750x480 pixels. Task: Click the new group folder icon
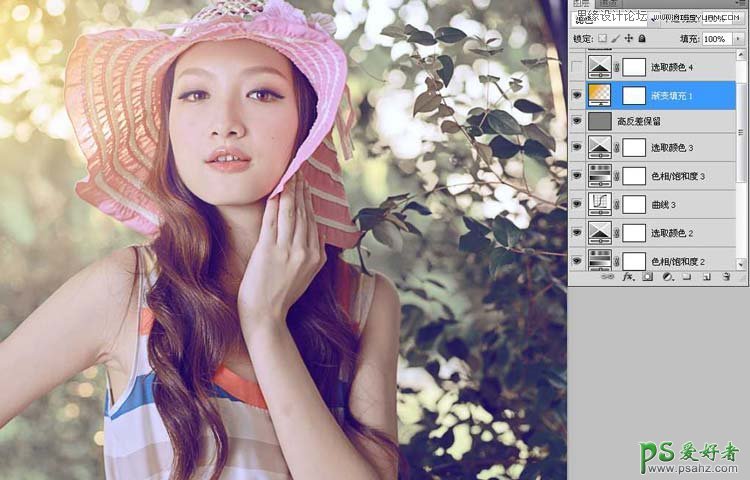(685, 277)
